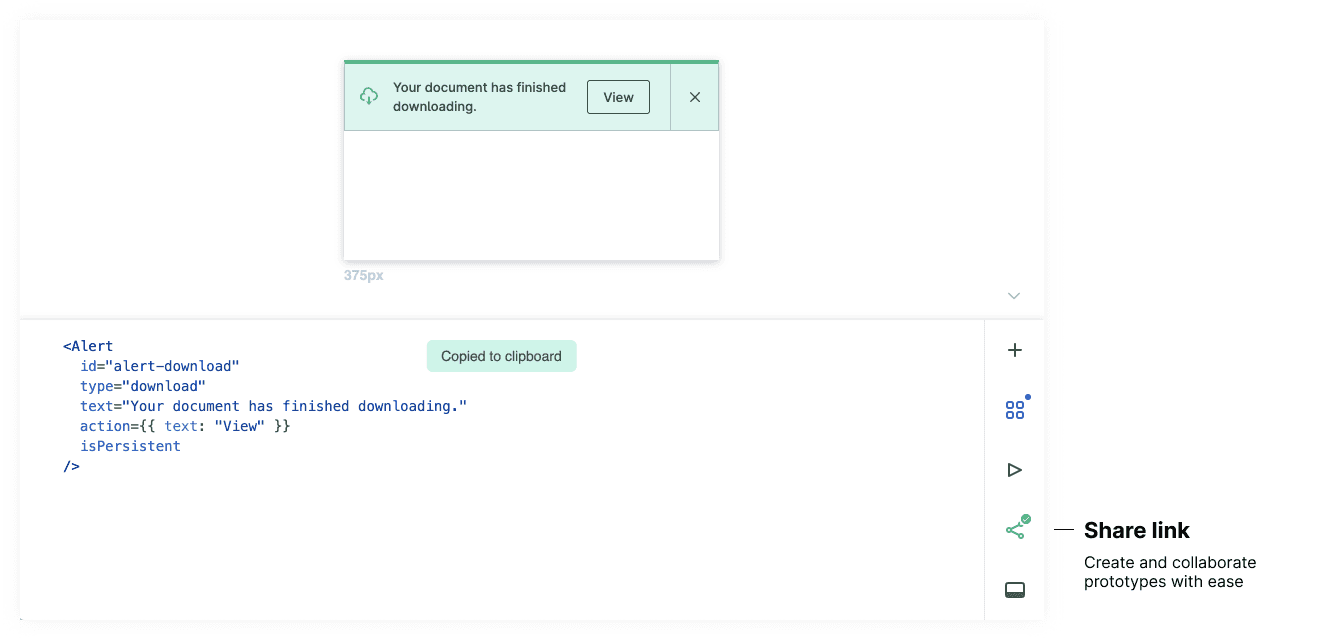Open the components grid icon
The image size is (1320, 640).
coord(1015,410)
